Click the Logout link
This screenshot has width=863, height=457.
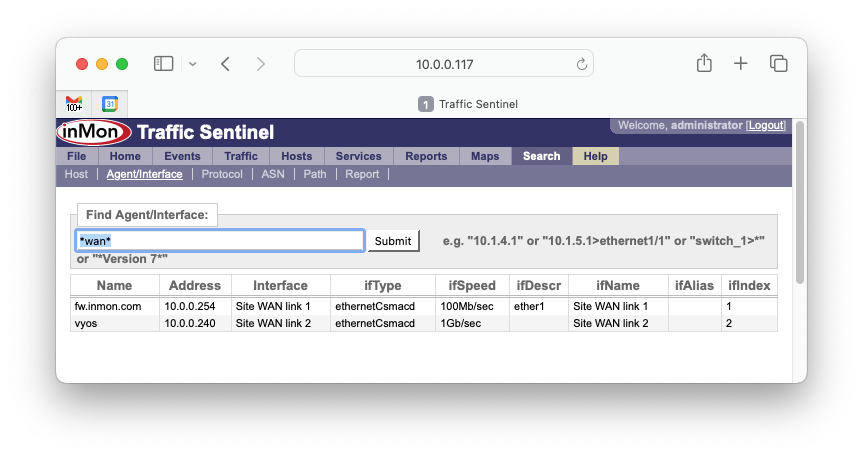pyautogui.click(x=766, y=126)
